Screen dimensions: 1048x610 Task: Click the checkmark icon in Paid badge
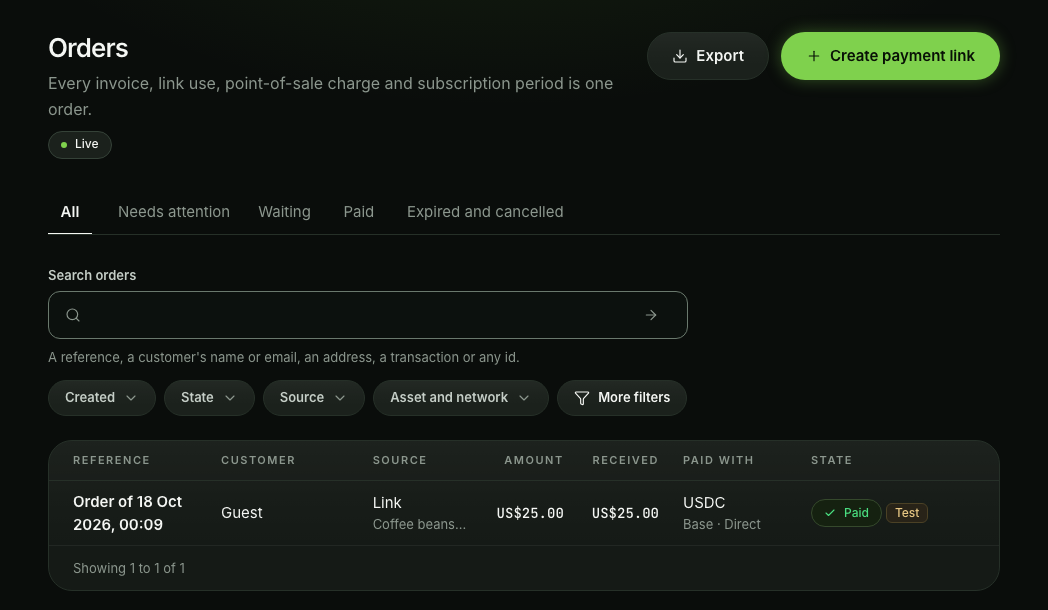pos(829,513)
